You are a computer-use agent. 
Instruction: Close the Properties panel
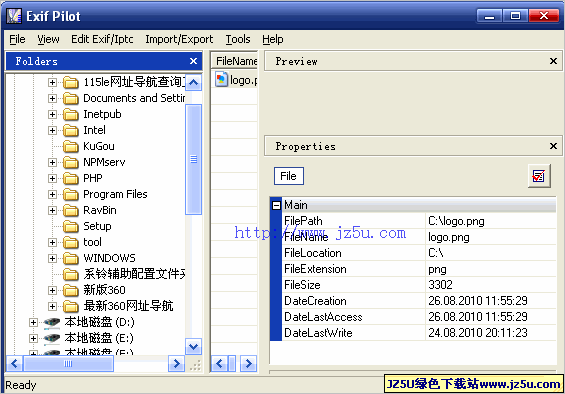pos(553,146)
